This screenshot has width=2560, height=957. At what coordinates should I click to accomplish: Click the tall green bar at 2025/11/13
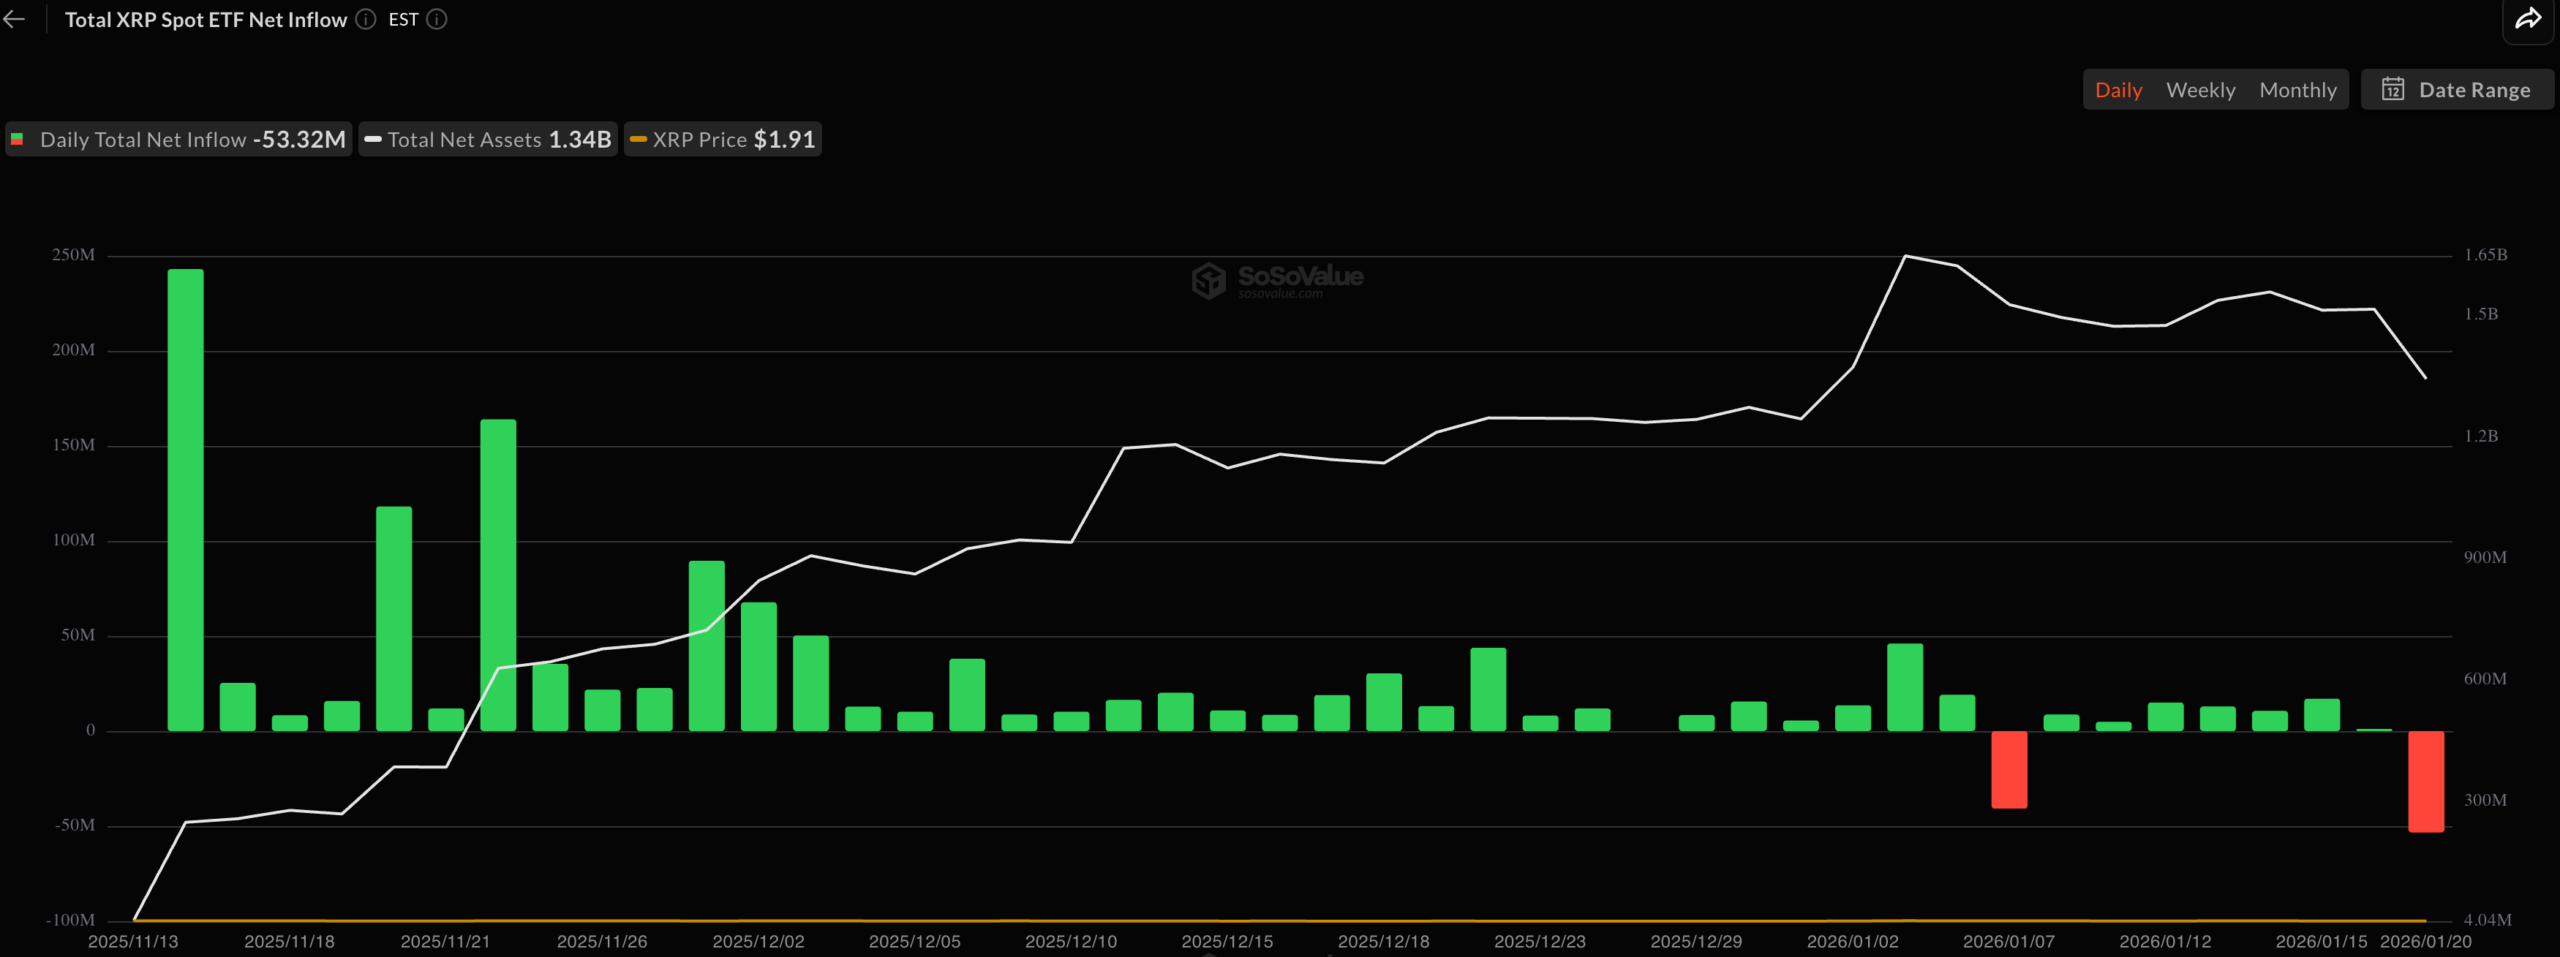pyautogui.click(x=185, y=500)
